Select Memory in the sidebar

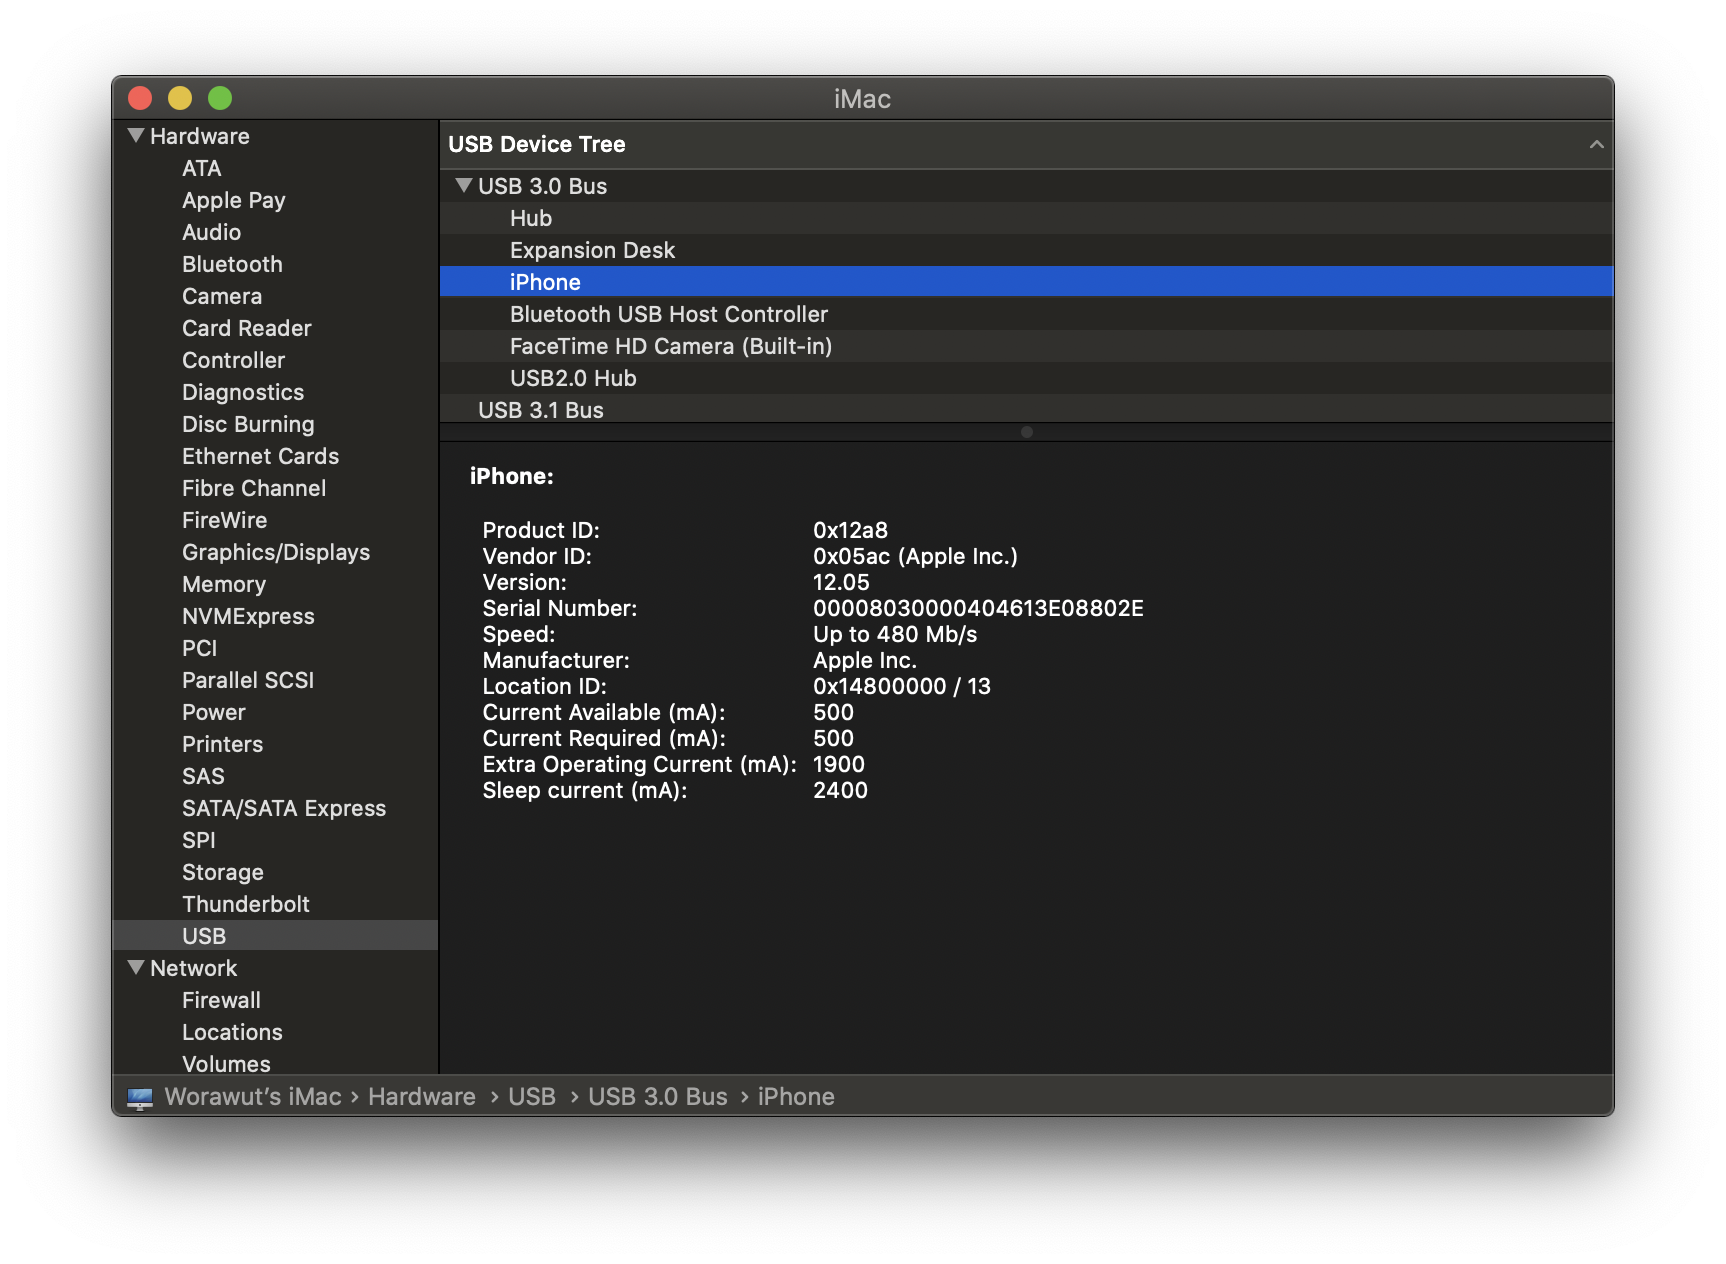pos(224,584)
